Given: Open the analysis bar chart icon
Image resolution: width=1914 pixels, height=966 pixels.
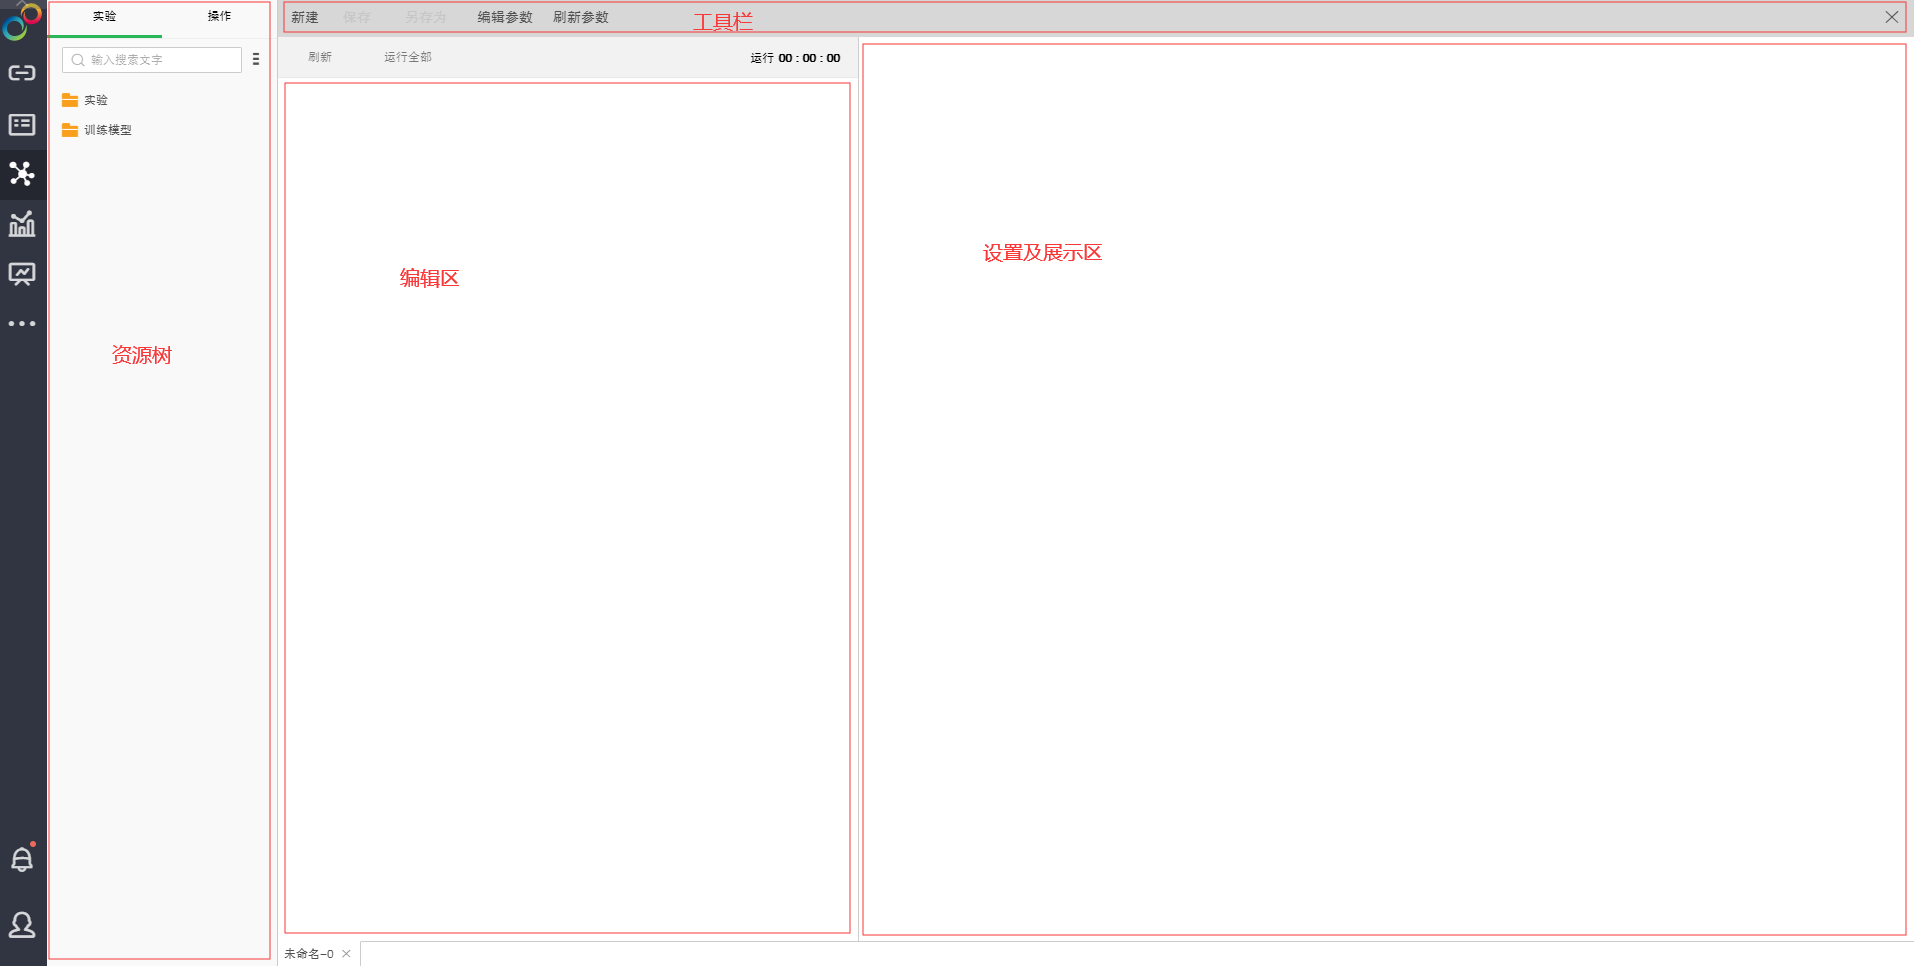Looking at the screenshot, I should pyautogui.click(x=22, y=224).
